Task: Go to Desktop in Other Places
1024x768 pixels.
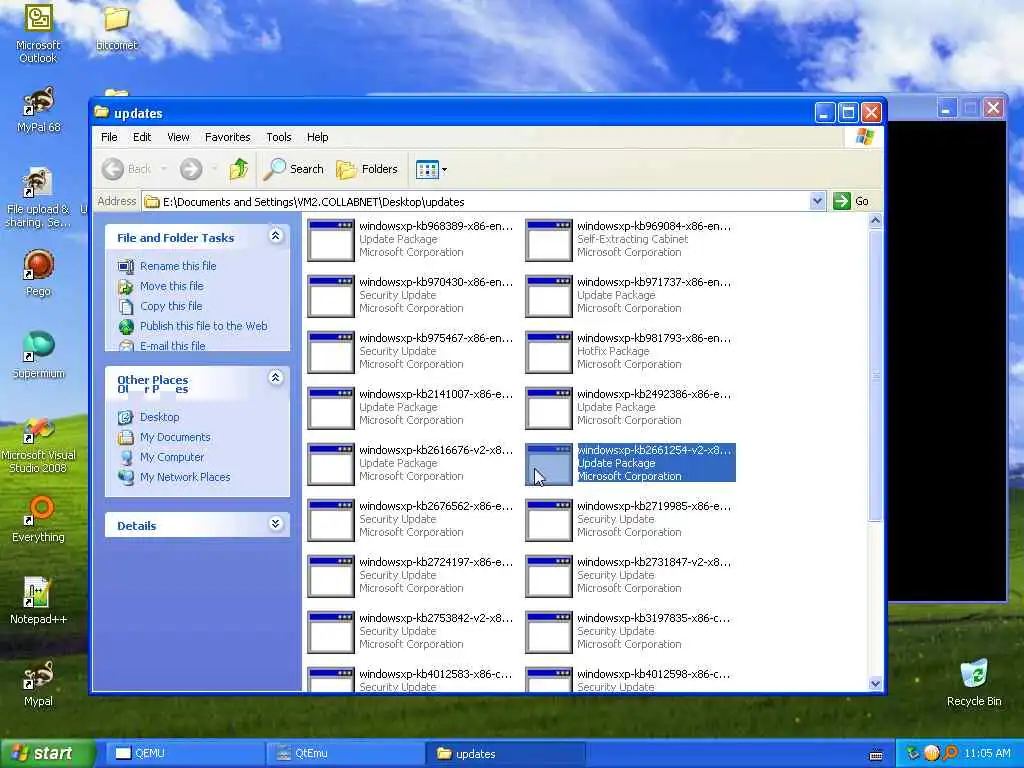Action: (x=159, y=417)
